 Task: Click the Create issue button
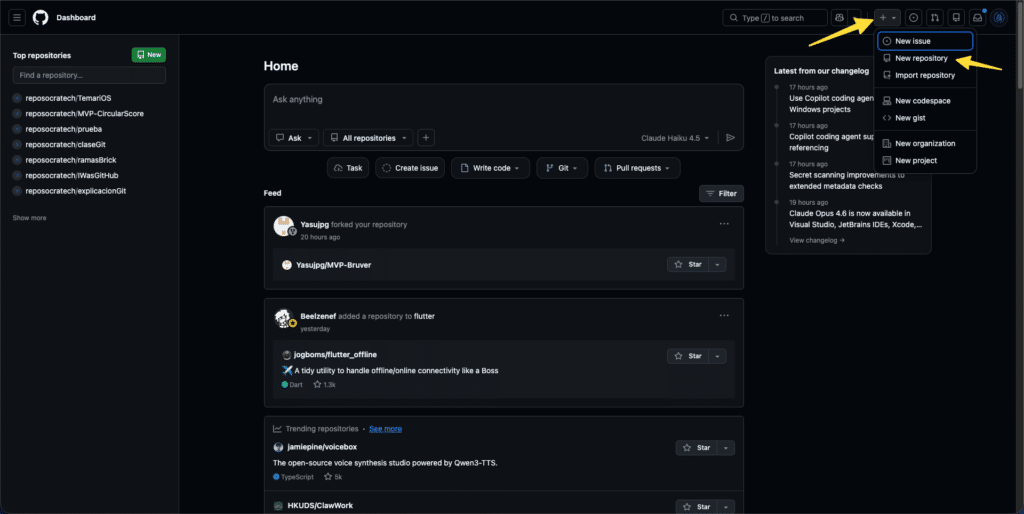pos(410,168)
